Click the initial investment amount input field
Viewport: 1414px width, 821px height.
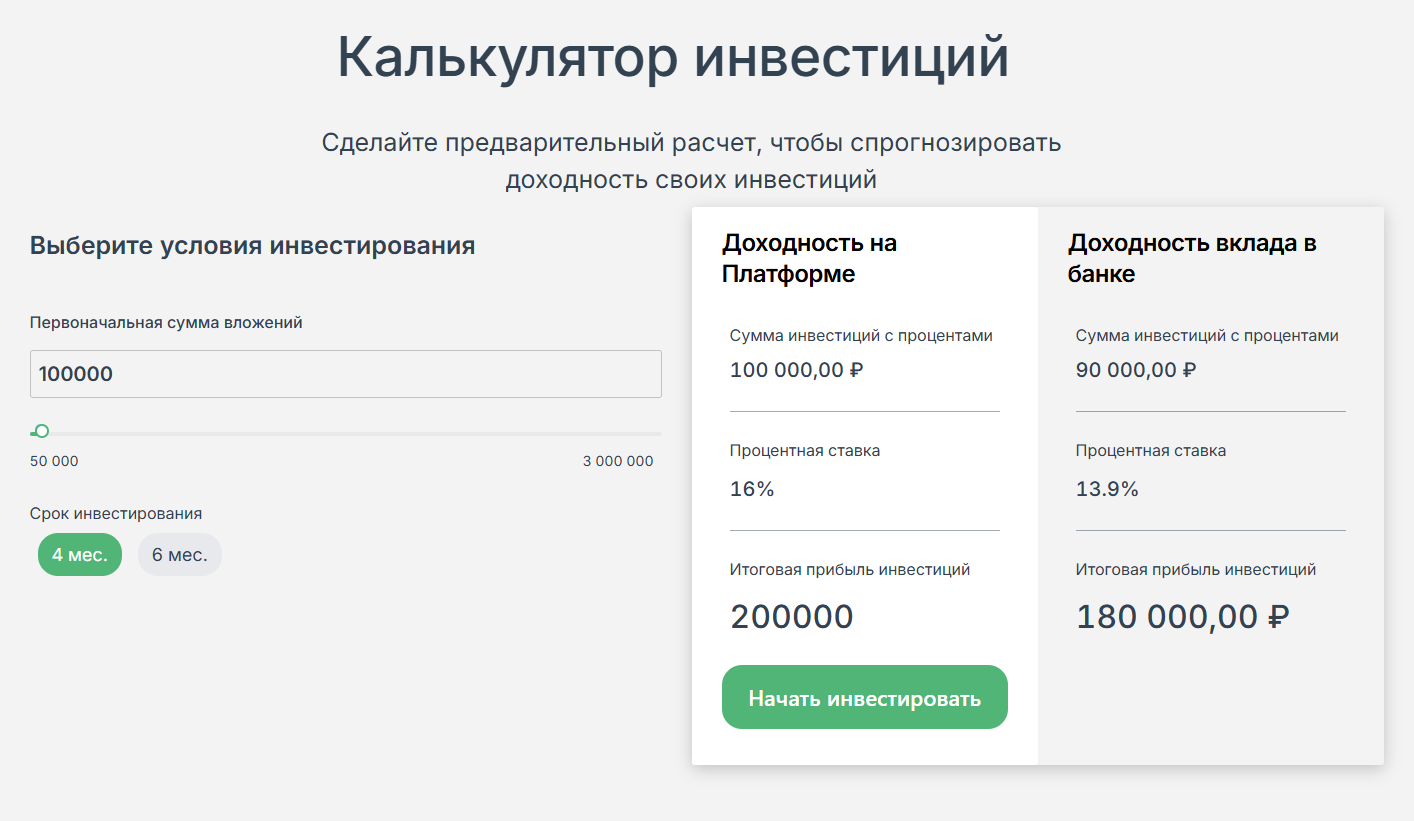345,374
